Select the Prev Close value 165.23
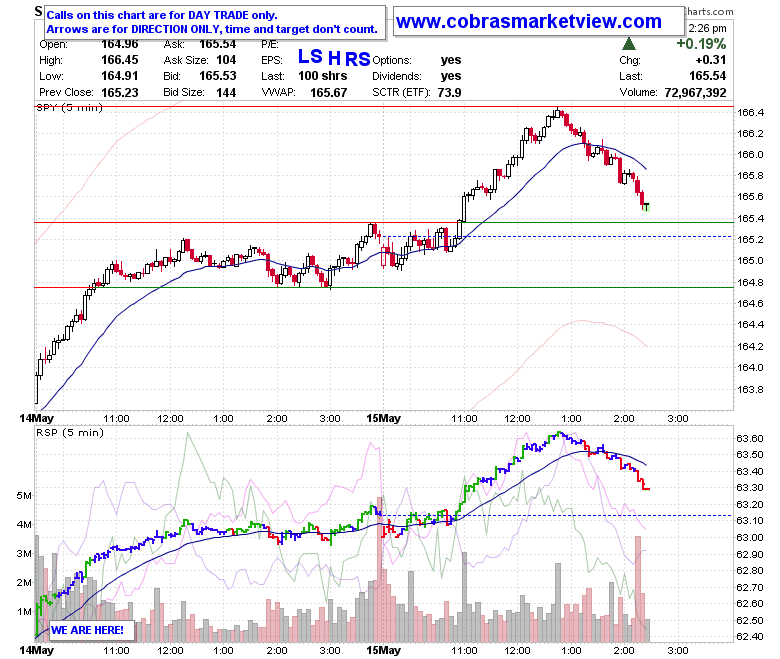This screenshot has height=659, width=780. pos(120,93)
